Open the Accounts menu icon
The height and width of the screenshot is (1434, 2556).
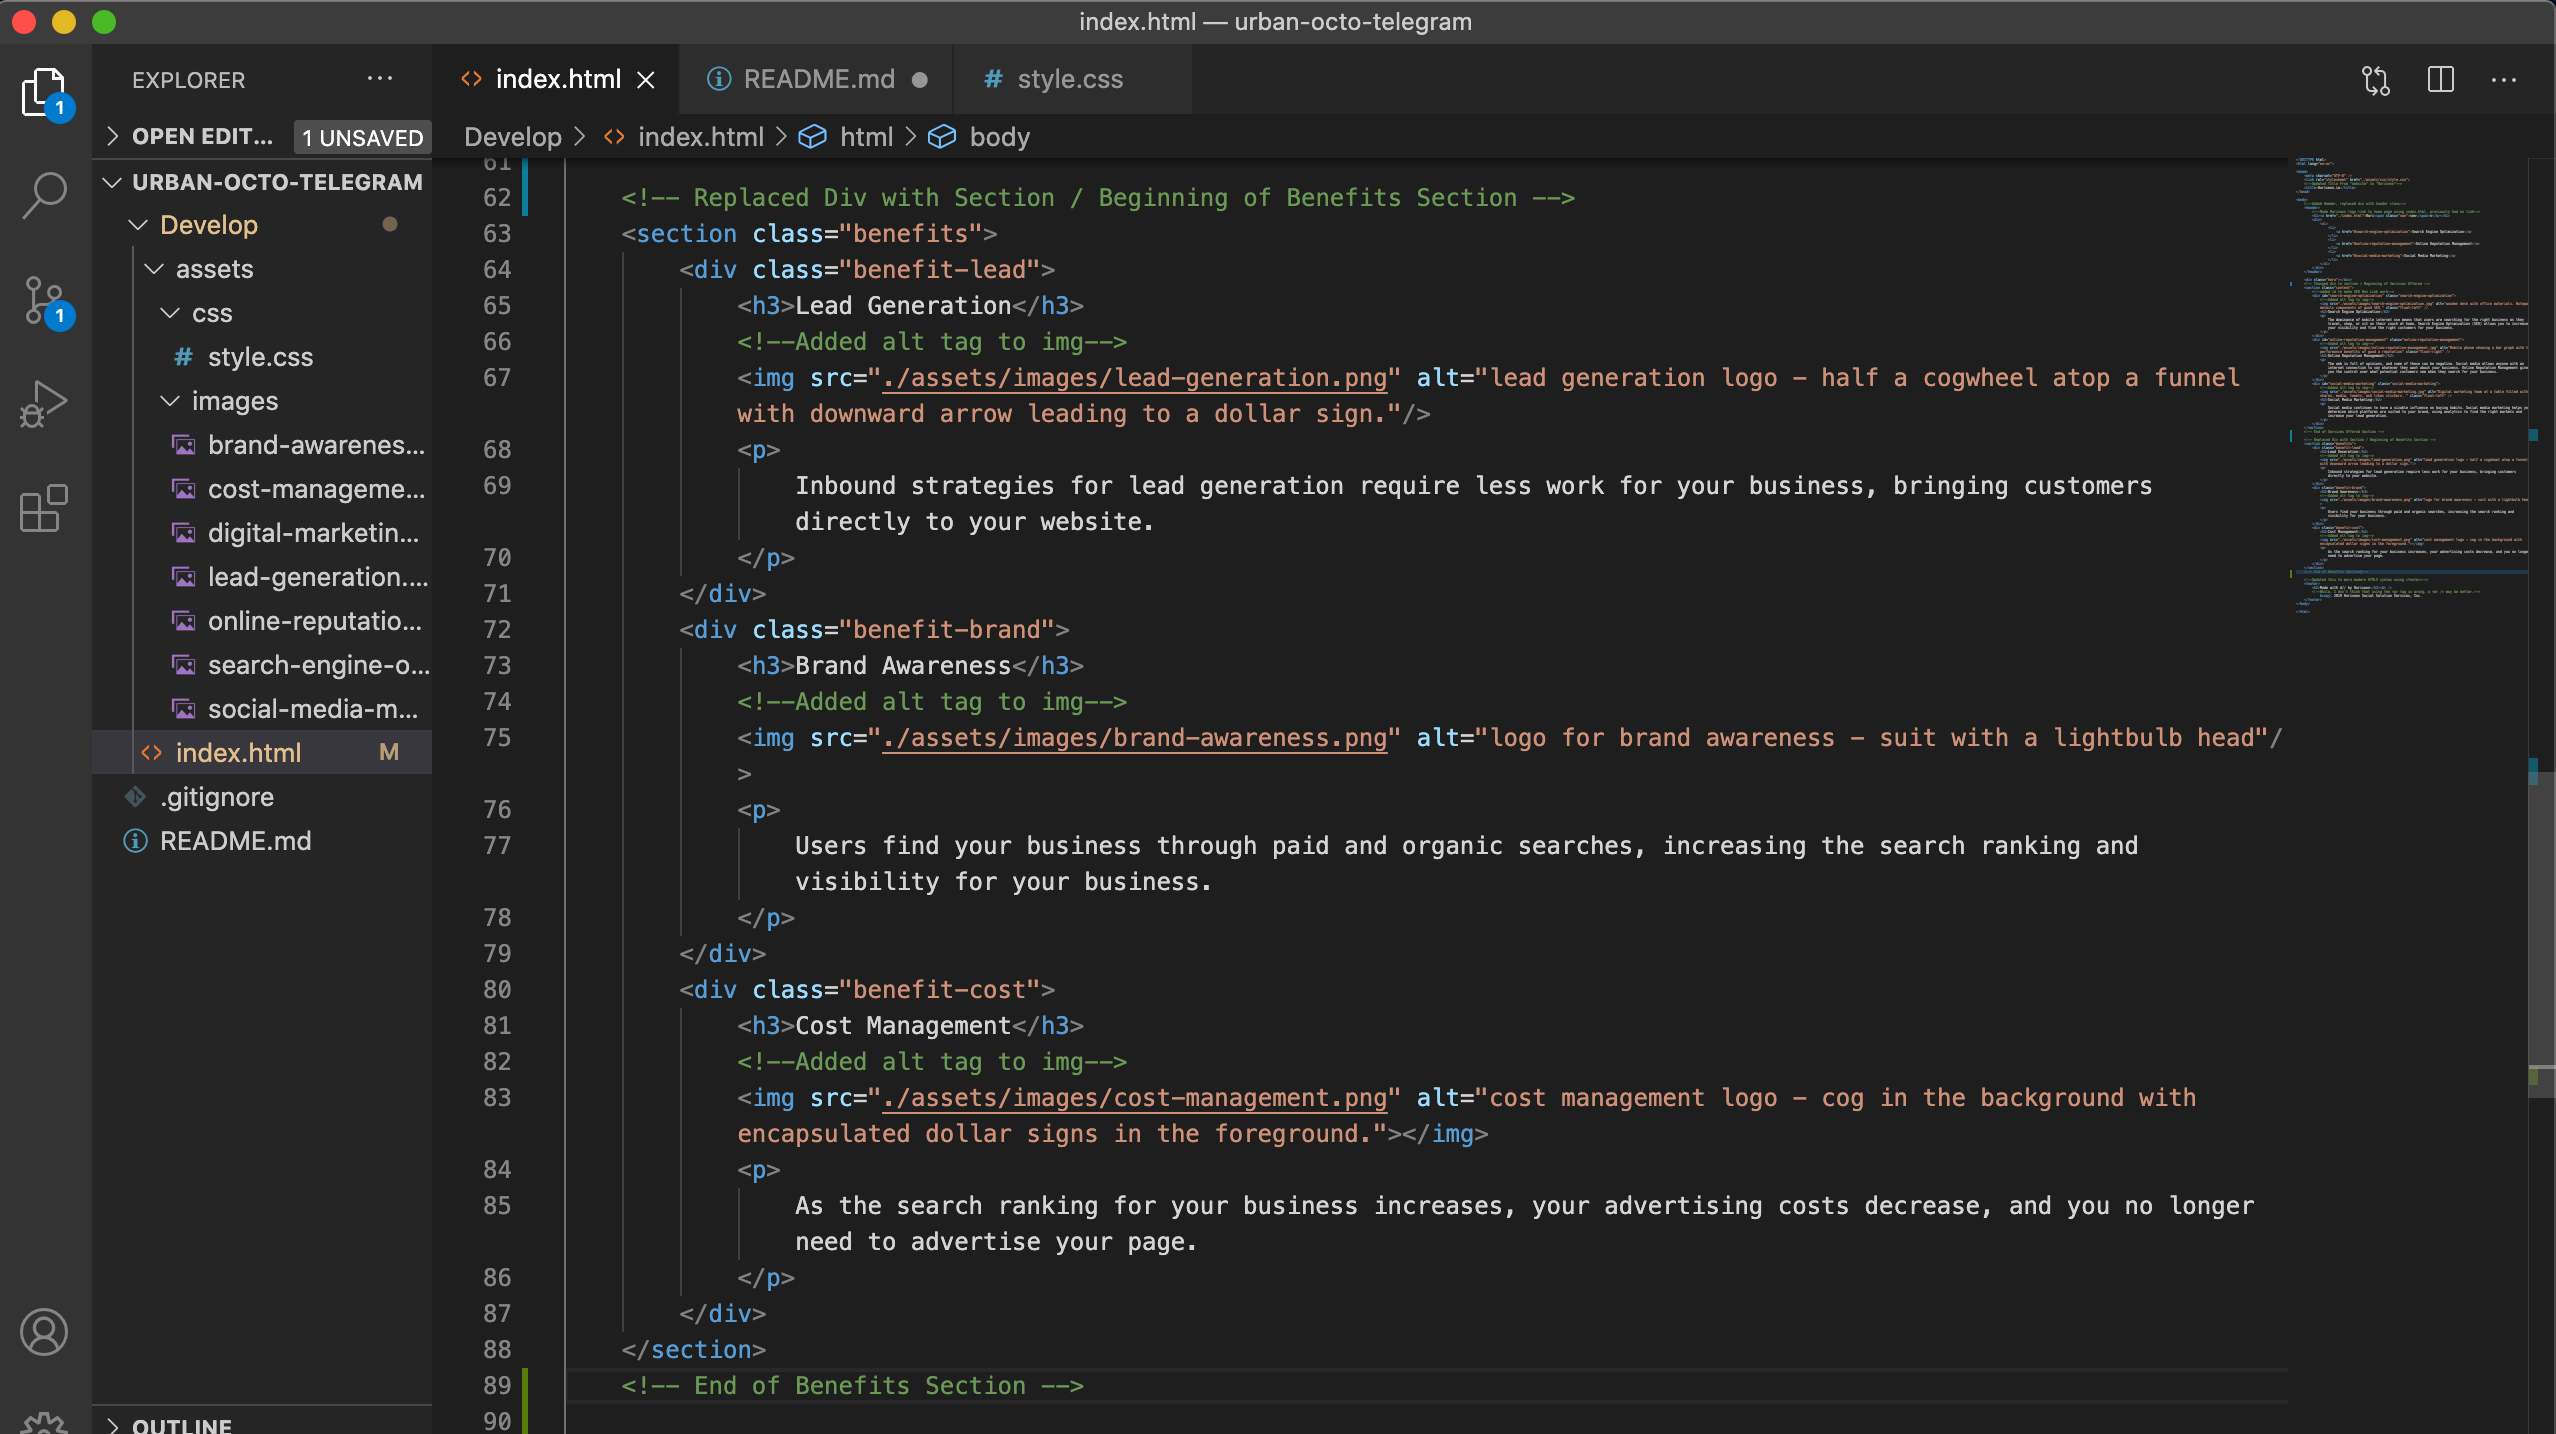click(44, 1332)
